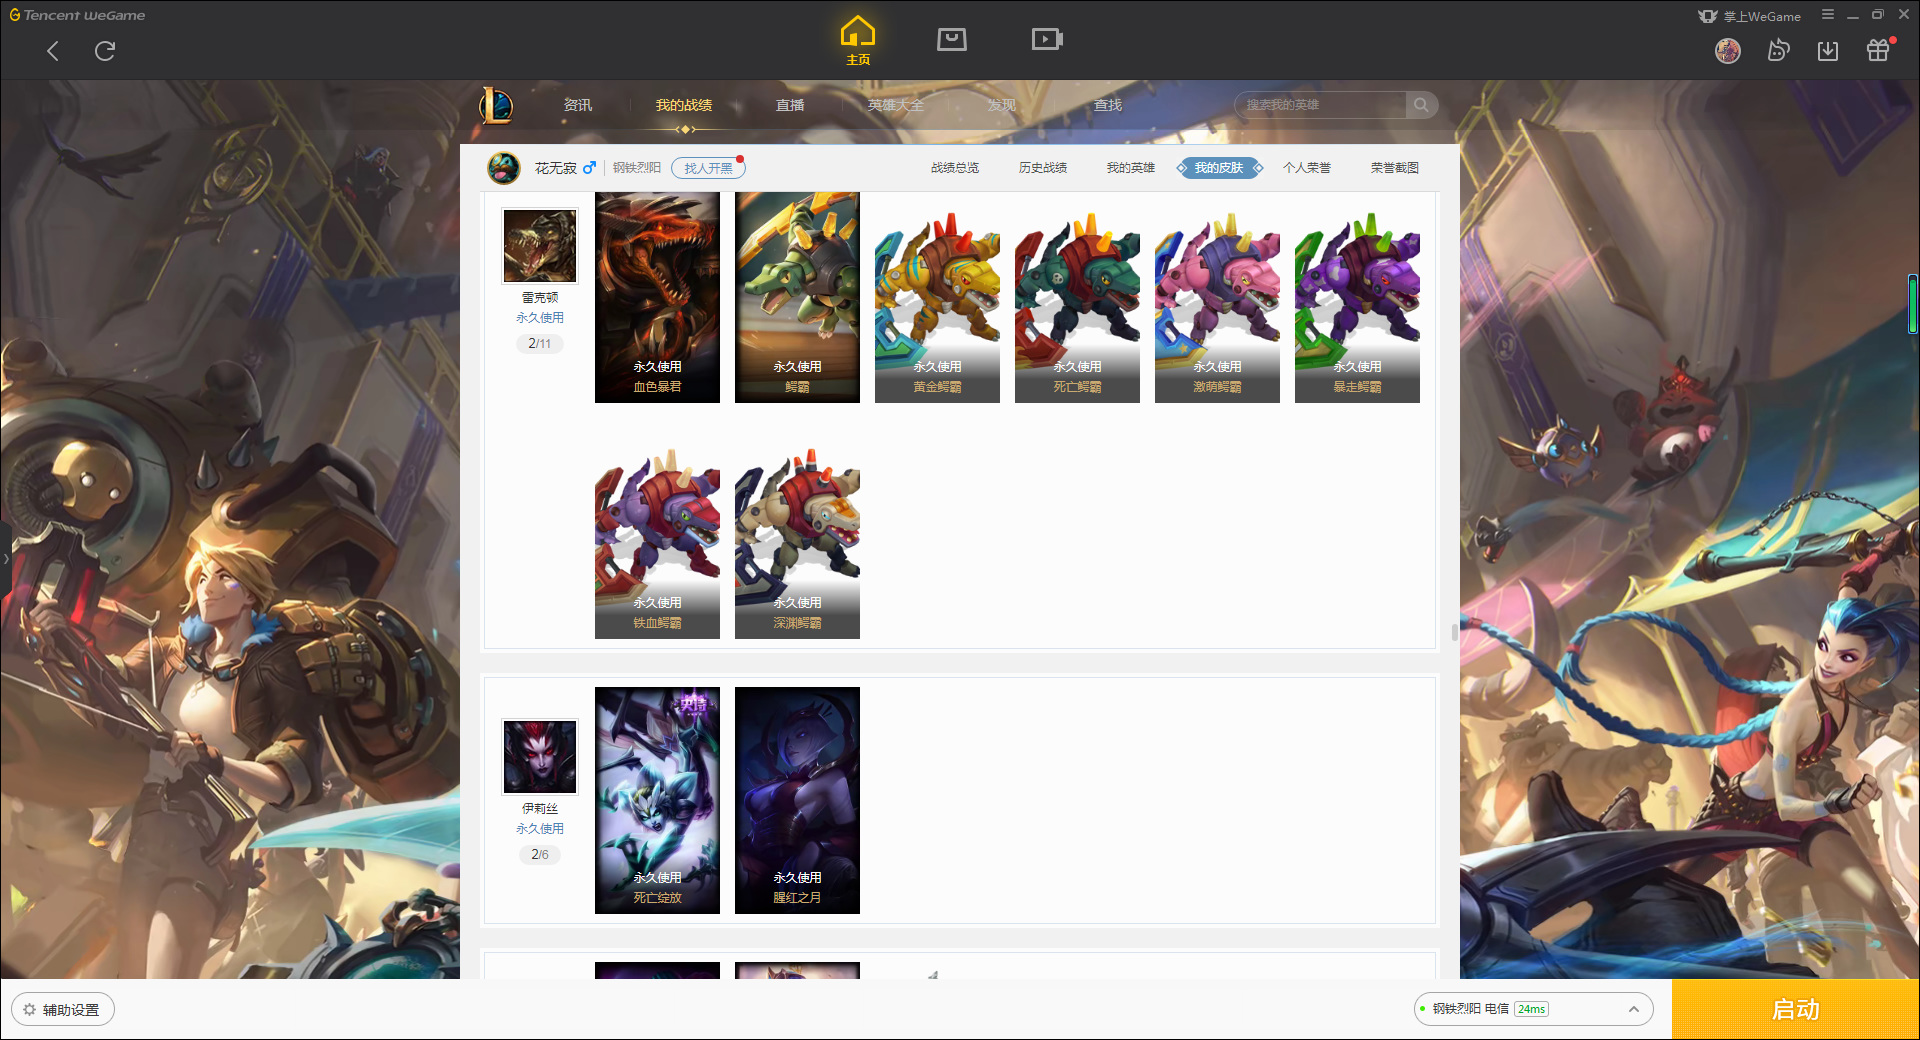Open the 主页 home icon
Viewport: 1920px width, 1040px height.
[x=858, y=41]
